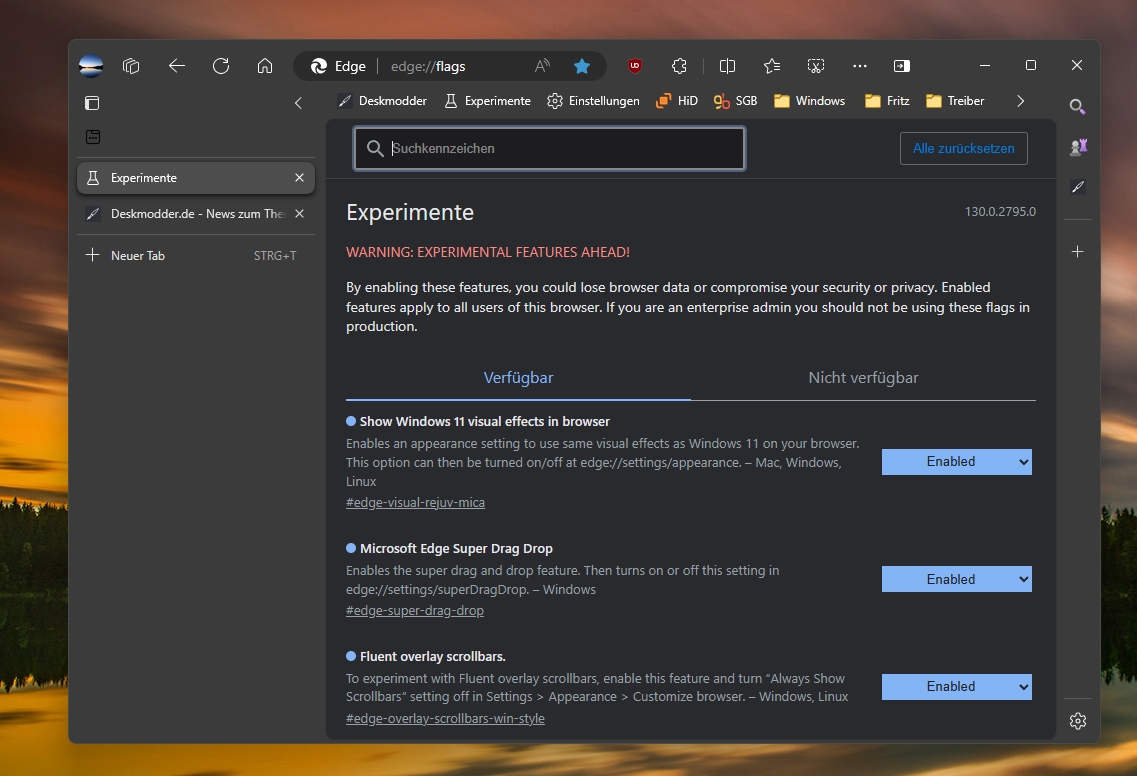The height and width of the screenshot is (776, 1137).
Task: Click the uBlock Origin shield icon
Action: pyautogui.click(x=635, y=66)
